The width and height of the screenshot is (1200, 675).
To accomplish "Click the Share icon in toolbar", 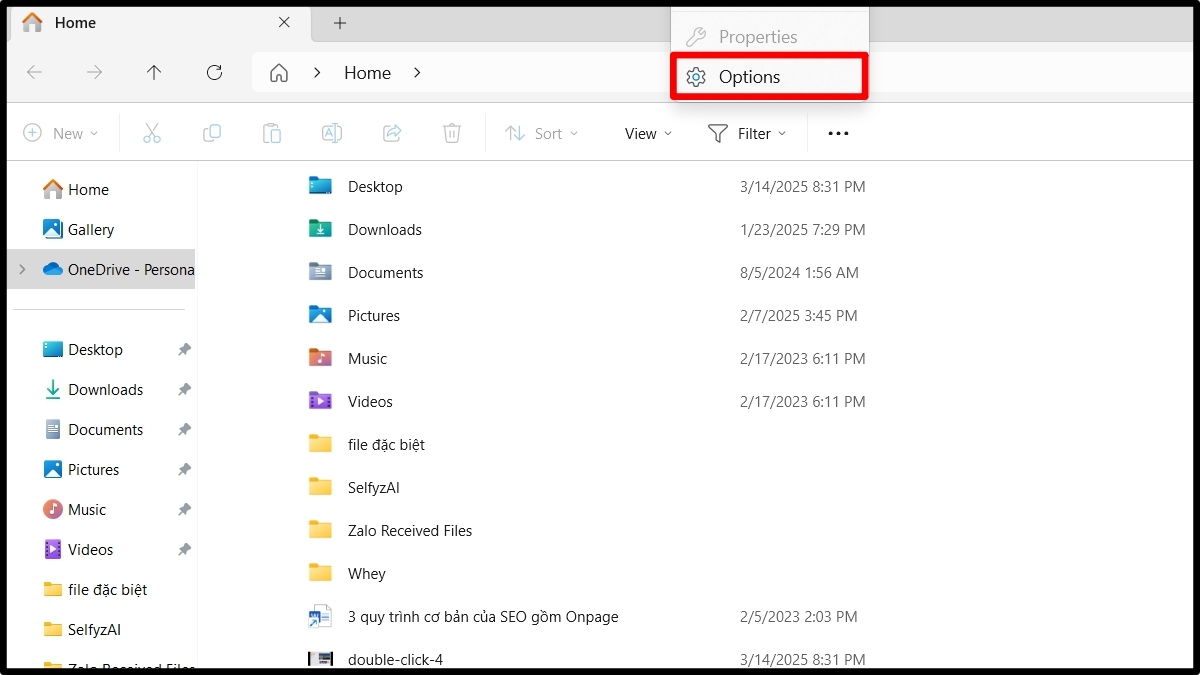I will [x=392, y=133].
